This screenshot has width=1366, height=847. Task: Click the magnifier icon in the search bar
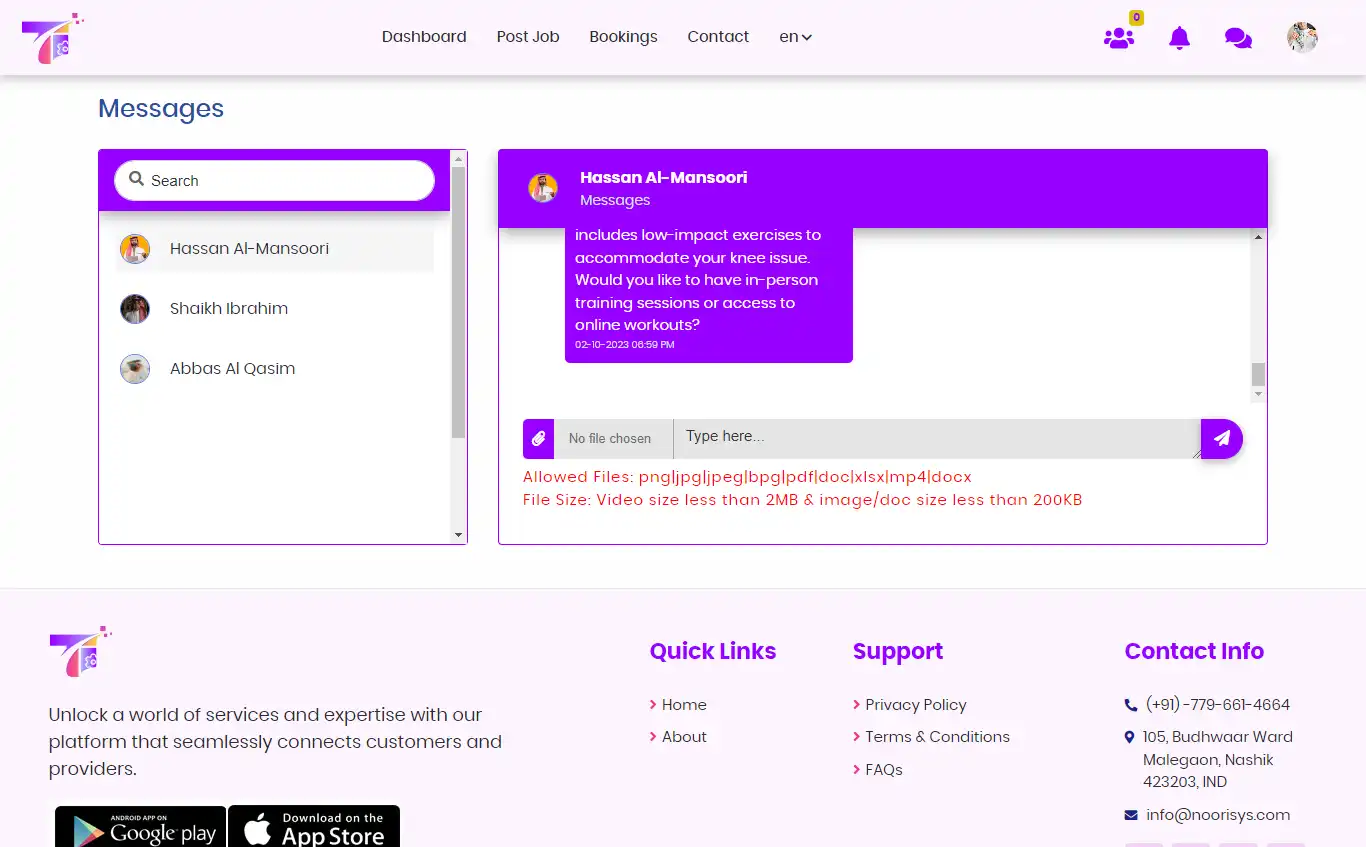pyautogui.click(x=137, y=180)
